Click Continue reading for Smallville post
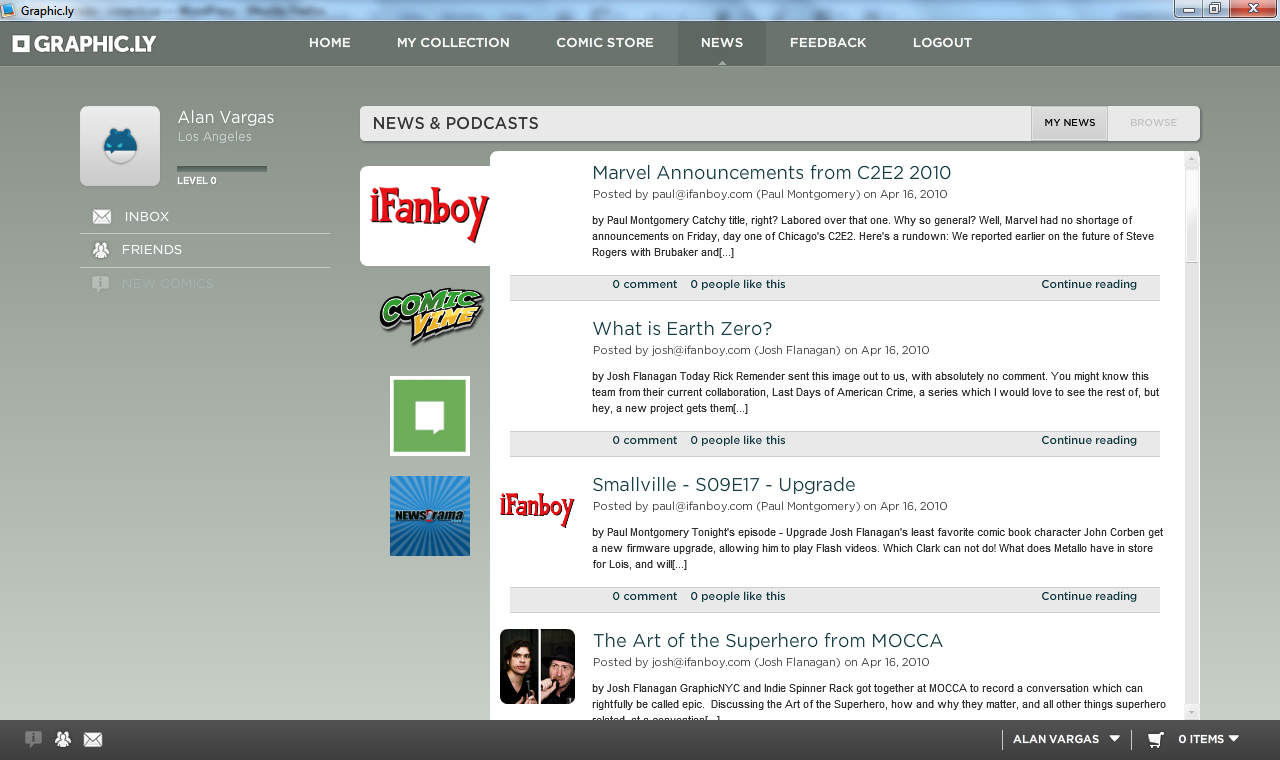The image size is (1280, 760). 1089,597
